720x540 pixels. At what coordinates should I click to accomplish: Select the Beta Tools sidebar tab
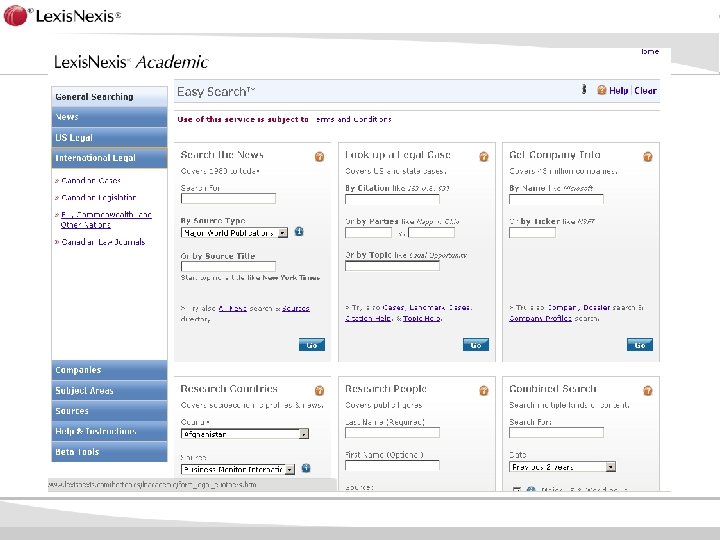109,452
